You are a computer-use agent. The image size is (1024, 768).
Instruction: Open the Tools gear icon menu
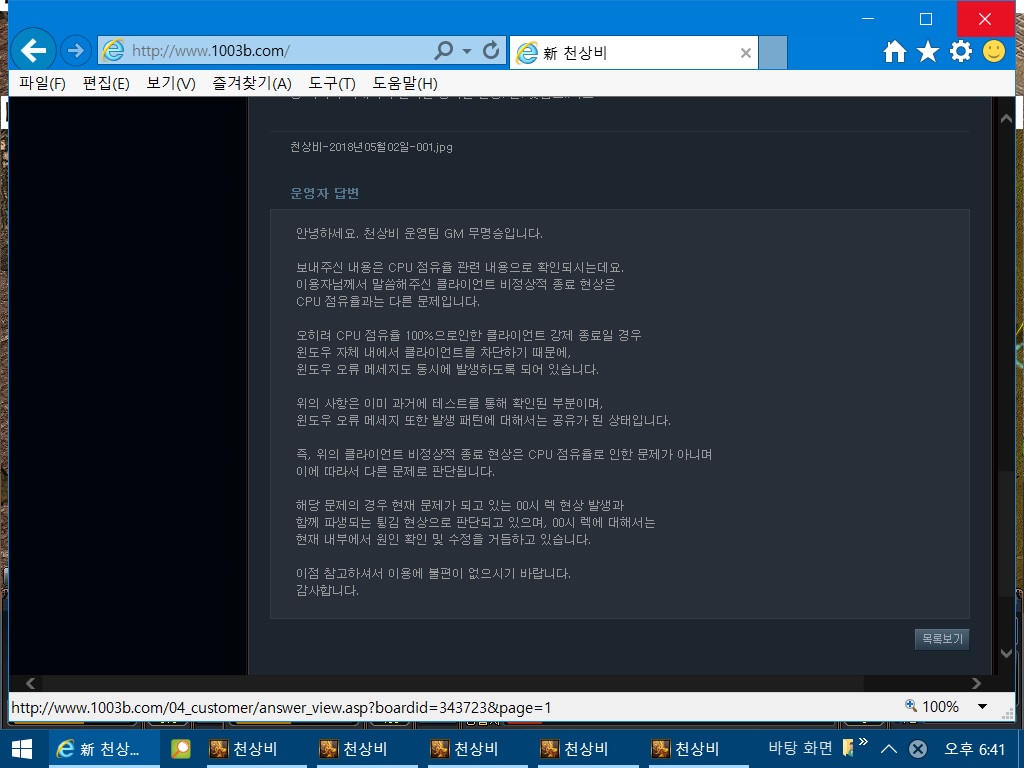pyautogui.click(x=961, y=51)
